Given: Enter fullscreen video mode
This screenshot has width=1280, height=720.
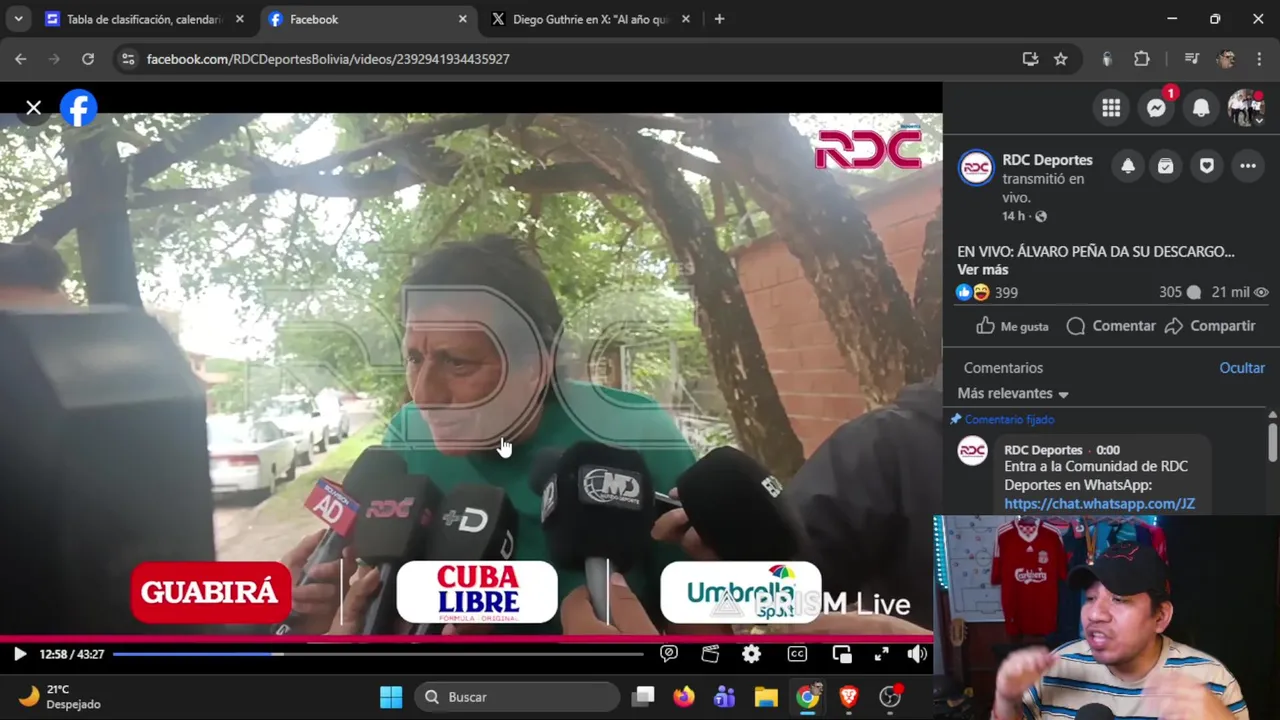Looking at the screenshot, I should [881, 654].
